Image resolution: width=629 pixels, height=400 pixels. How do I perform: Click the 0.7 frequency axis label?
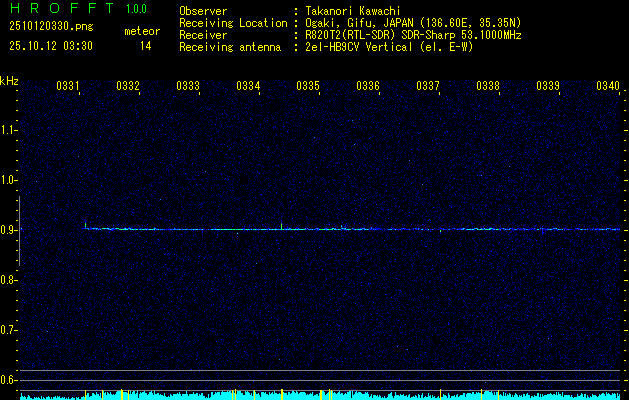pos(8,330)
